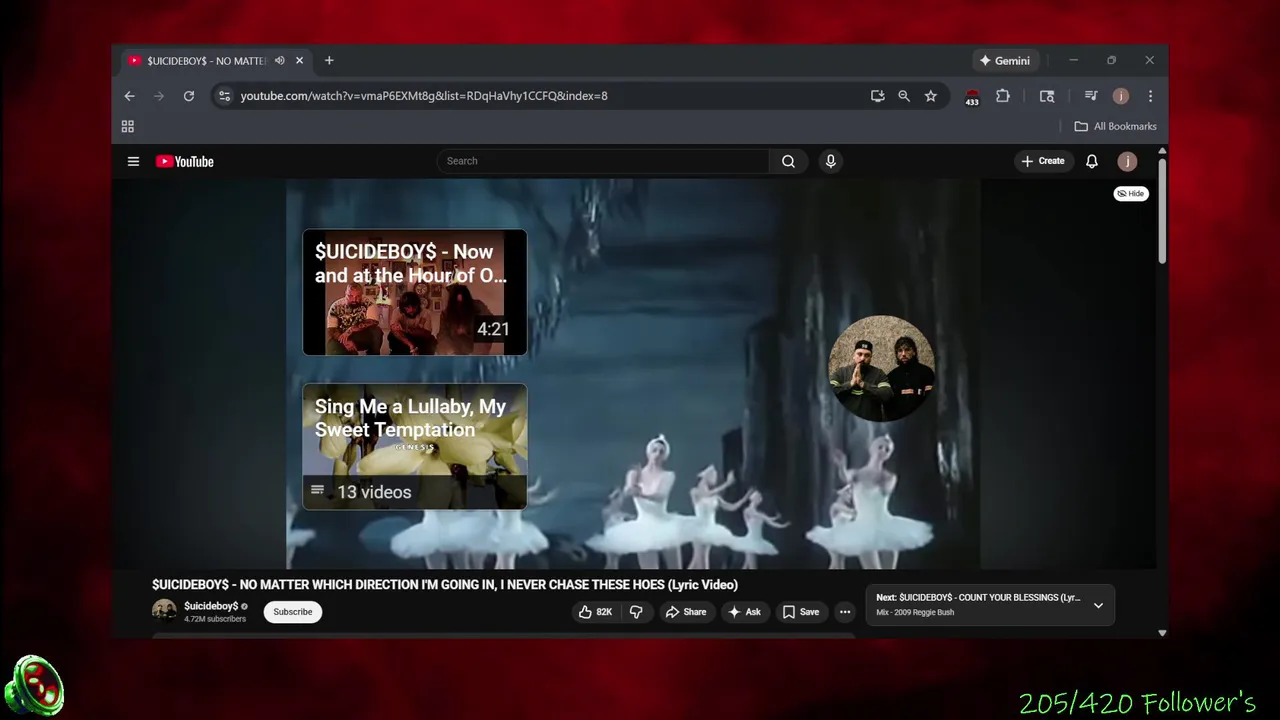1280x720 pixels.
Task: Click the Ask button
Action: click(x=744, y=612)
